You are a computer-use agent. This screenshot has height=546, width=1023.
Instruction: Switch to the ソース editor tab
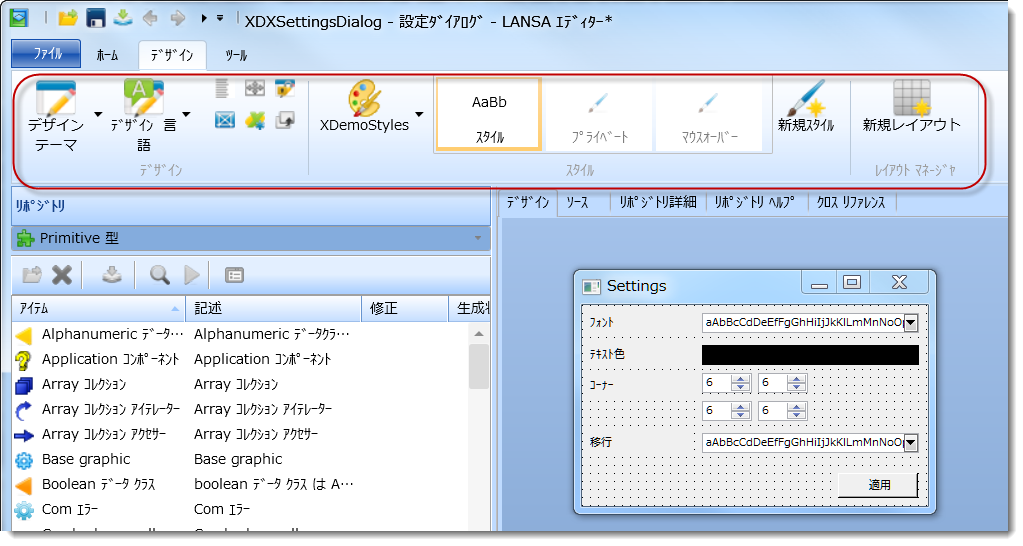coord(577,203)
